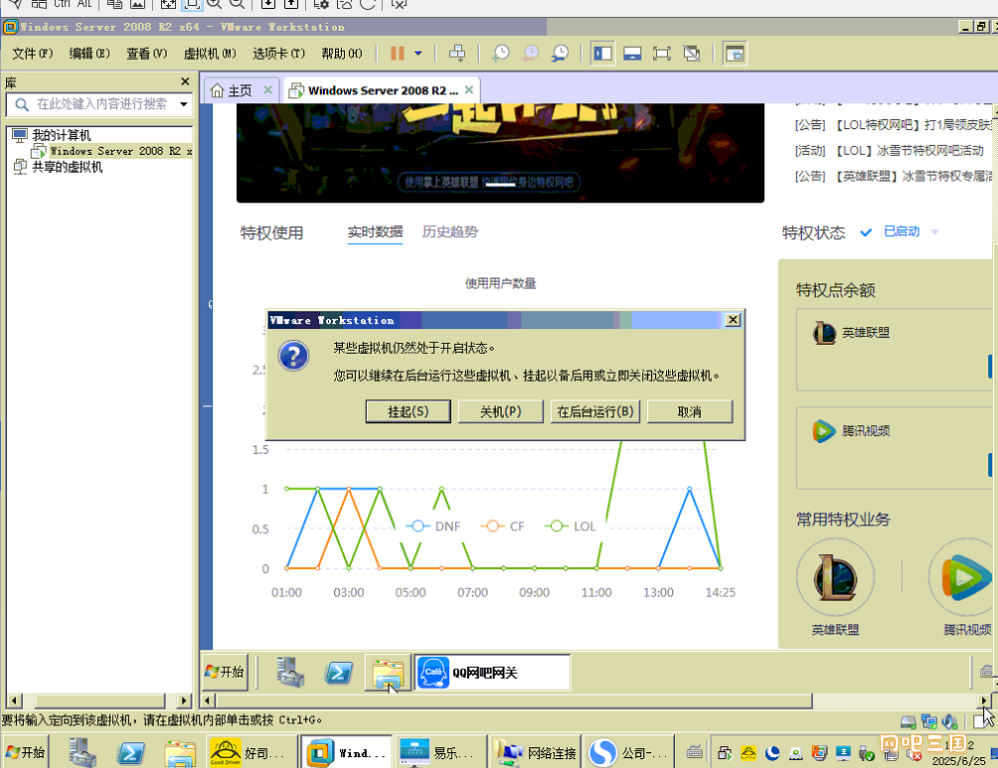Viewport: 998px width, 768px height.
Task: Click the 网络连接 taskbar button
Action: click(536, 753)
